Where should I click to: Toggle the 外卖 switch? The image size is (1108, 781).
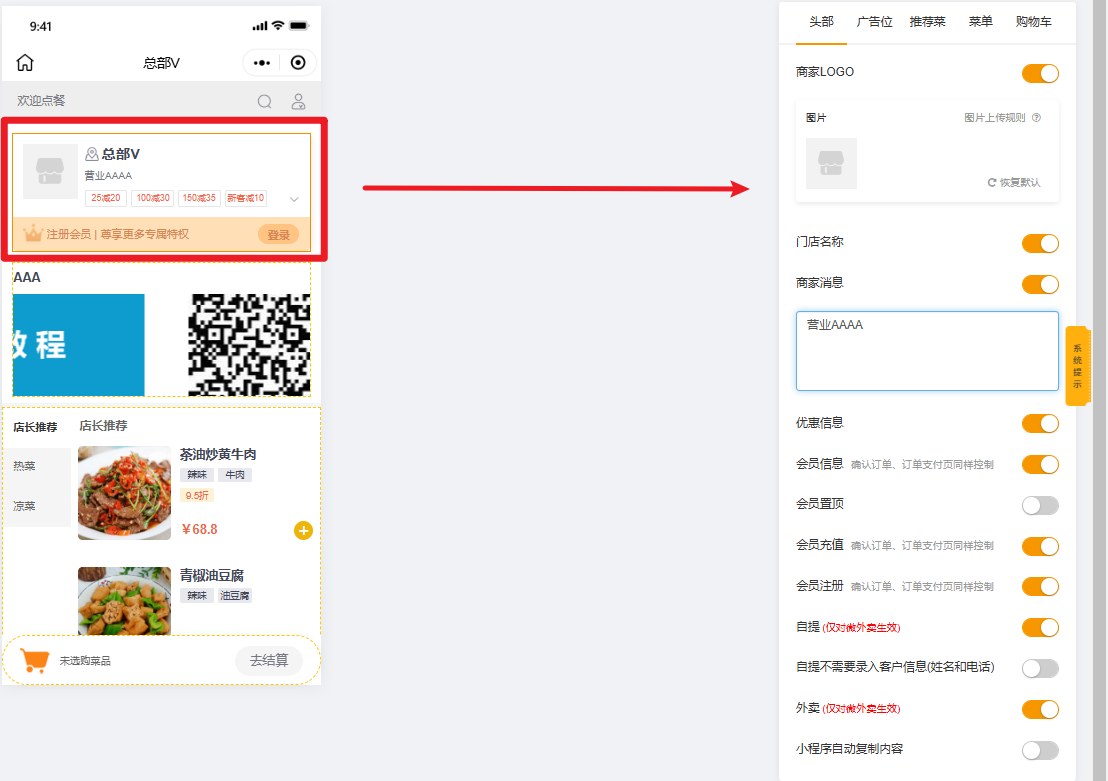click(1040, 710)
